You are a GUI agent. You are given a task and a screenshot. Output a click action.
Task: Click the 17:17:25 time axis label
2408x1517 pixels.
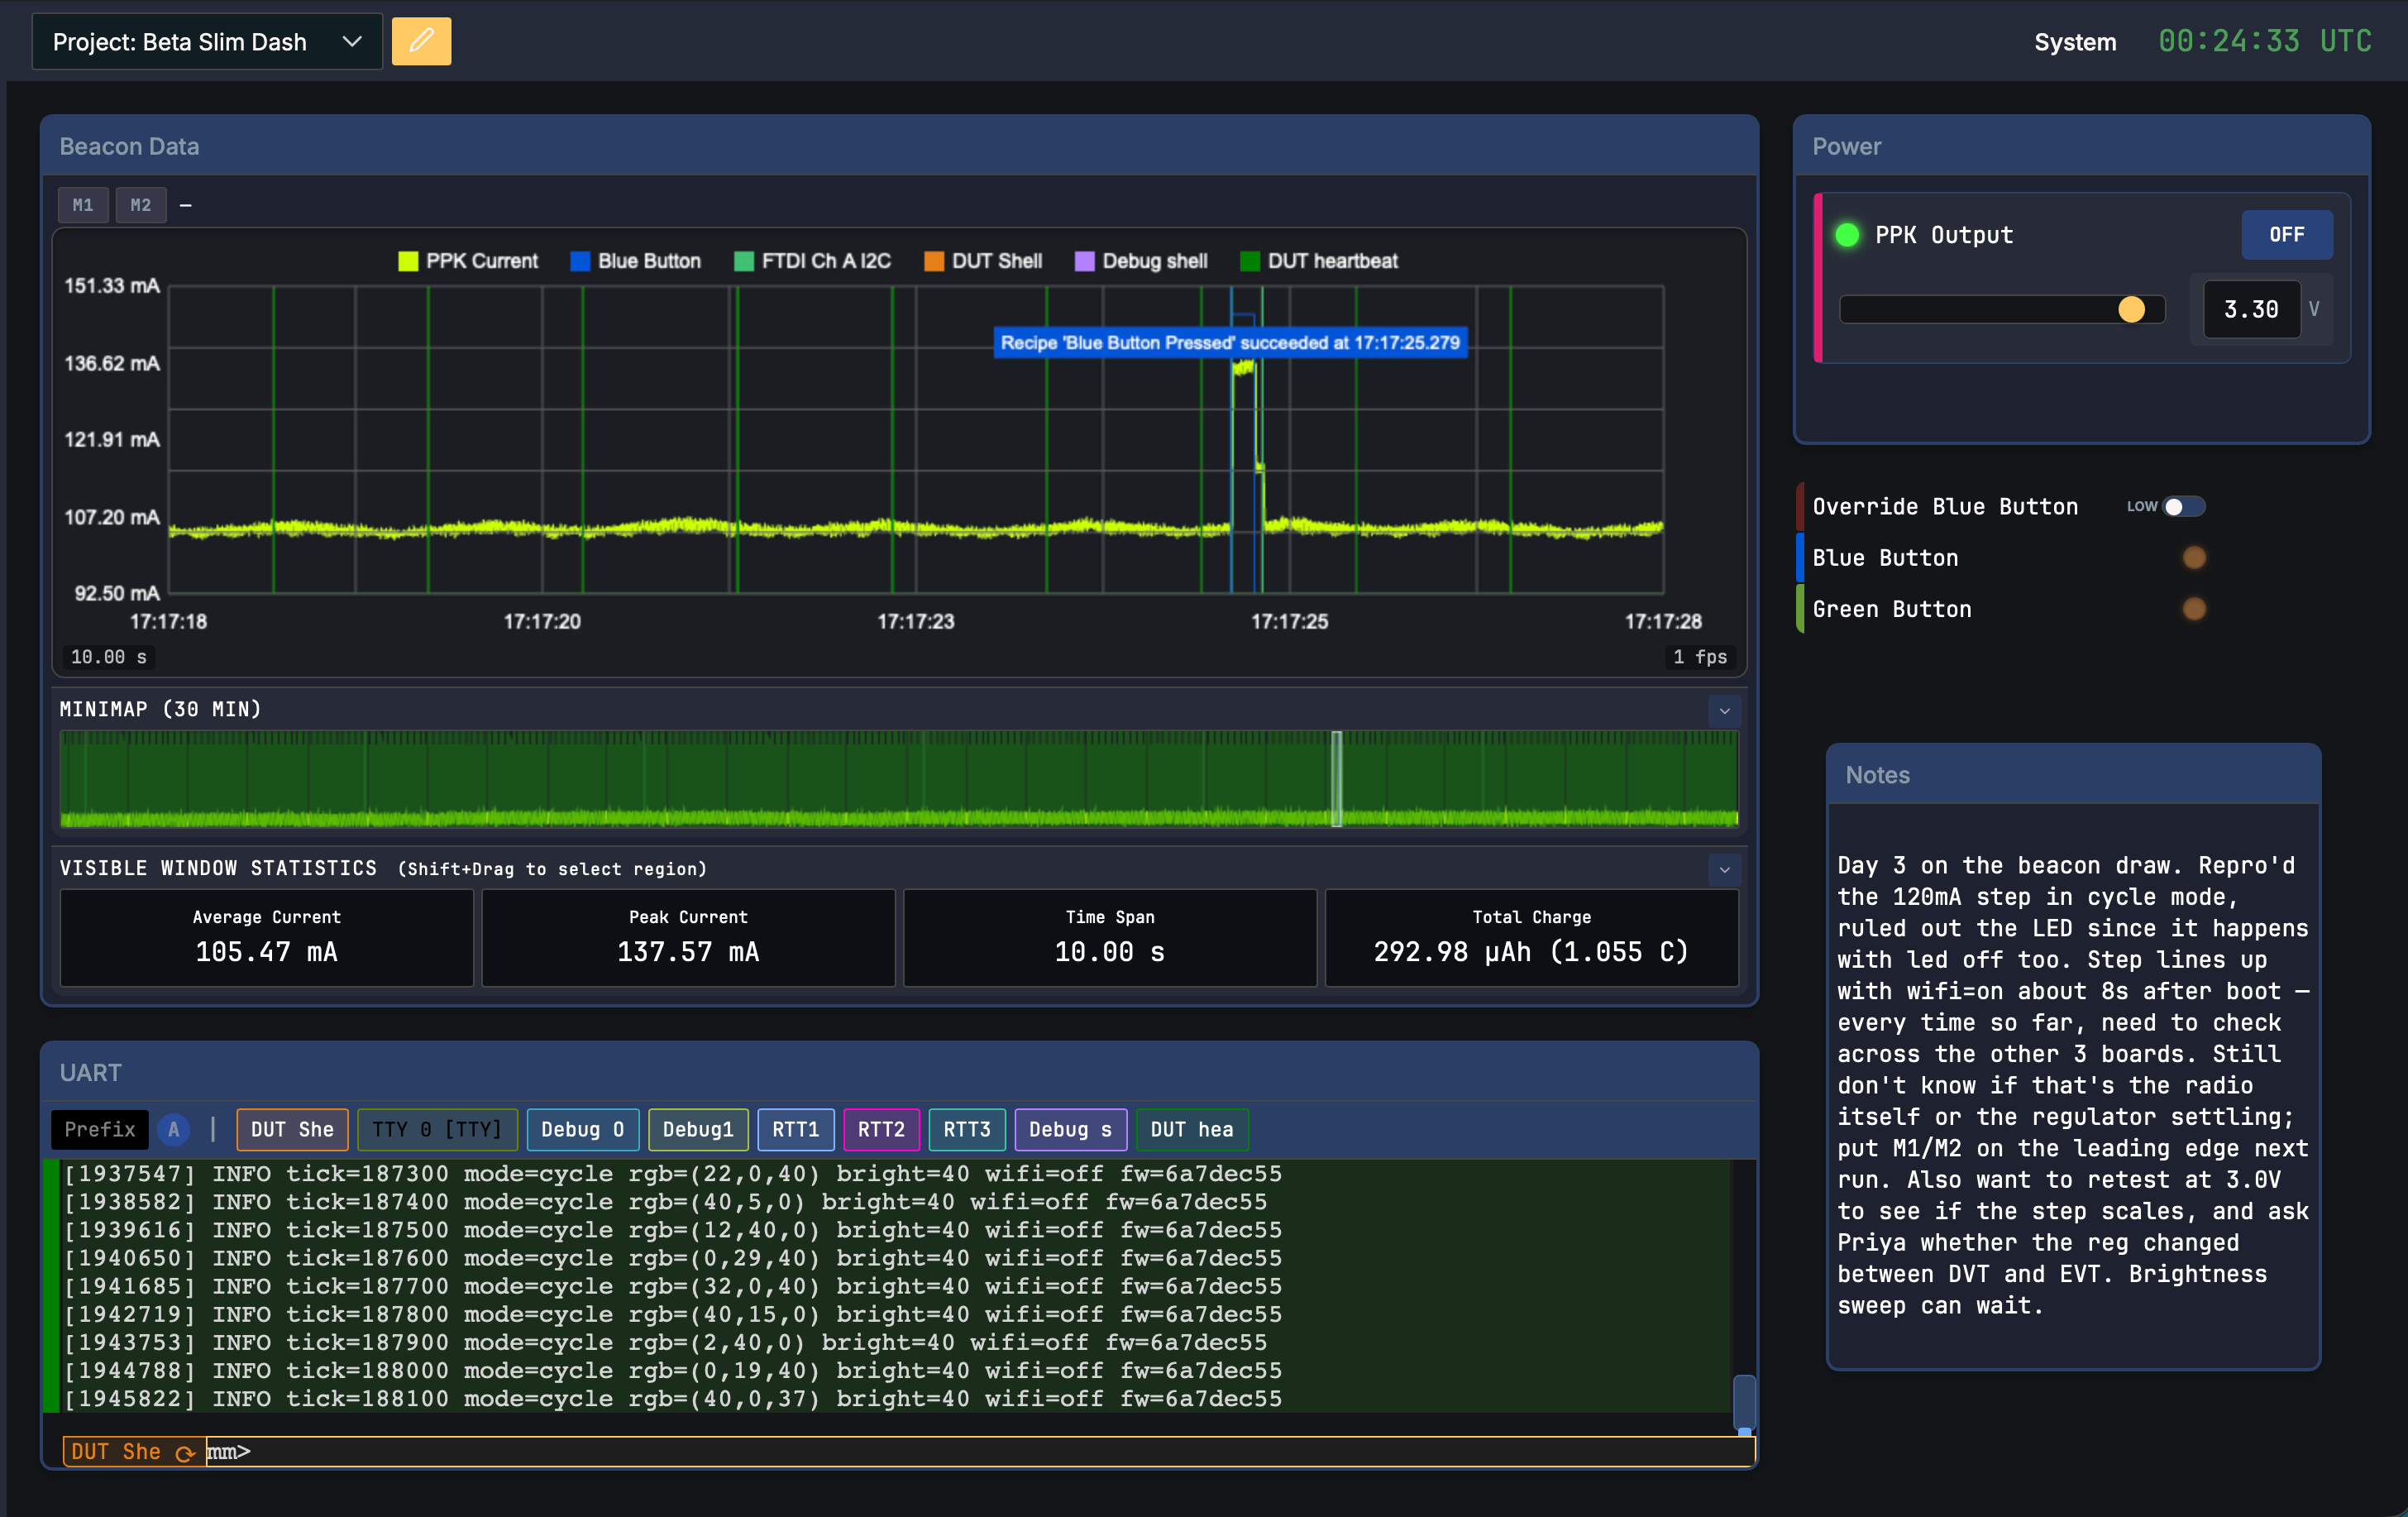1289,622
